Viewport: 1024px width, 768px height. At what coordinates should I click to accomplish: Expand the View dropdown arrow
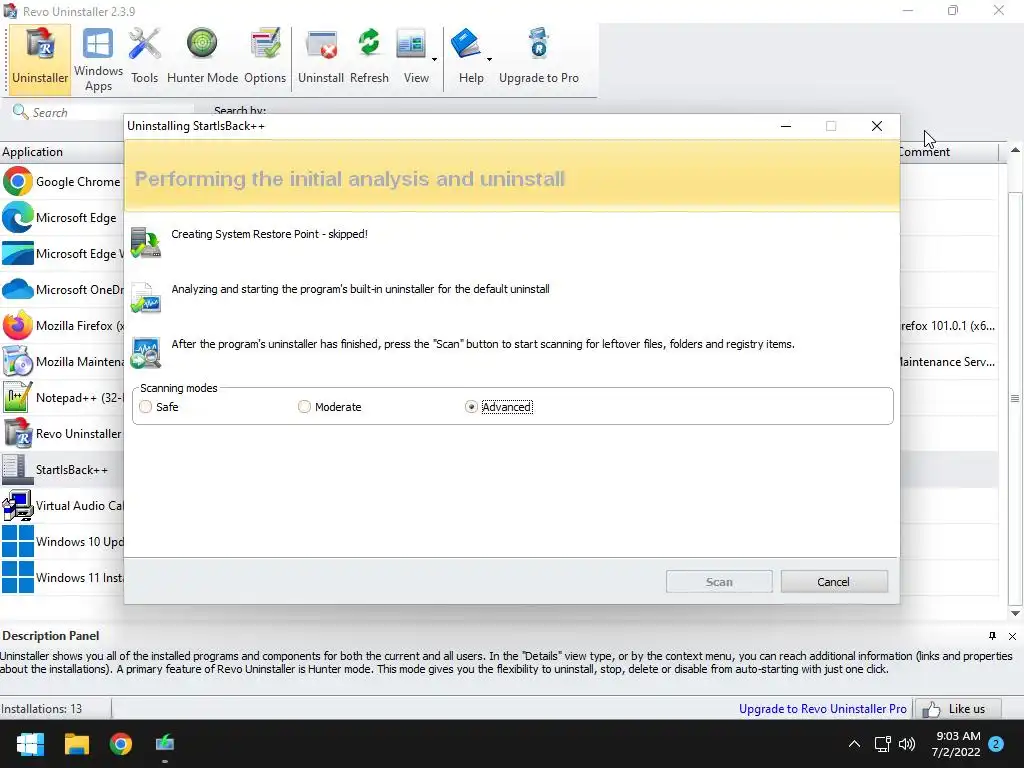[434, 59]
